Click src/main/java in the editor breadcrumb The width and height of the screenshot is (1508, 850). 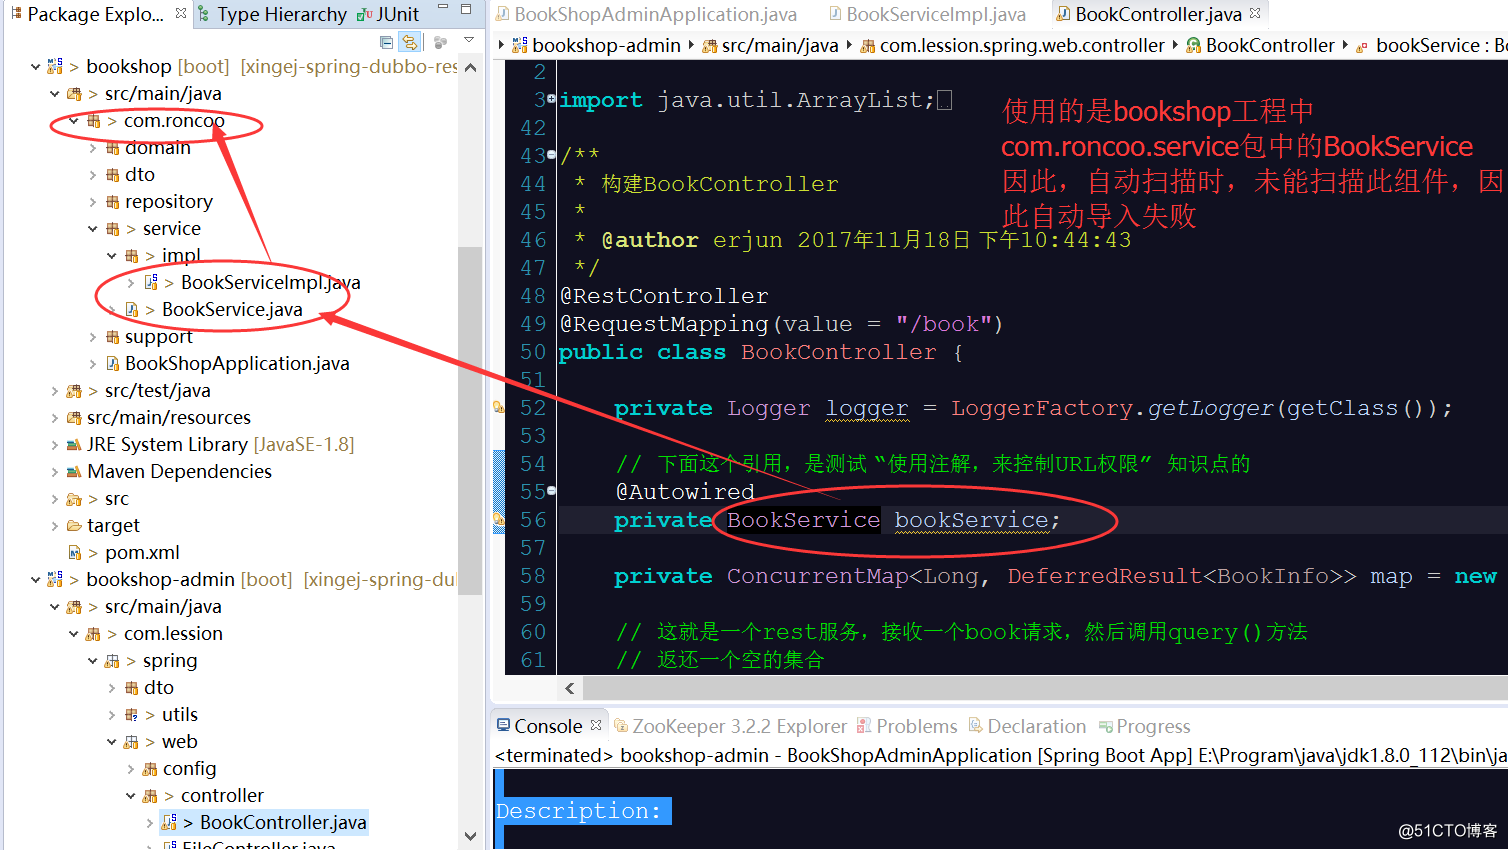780,45
